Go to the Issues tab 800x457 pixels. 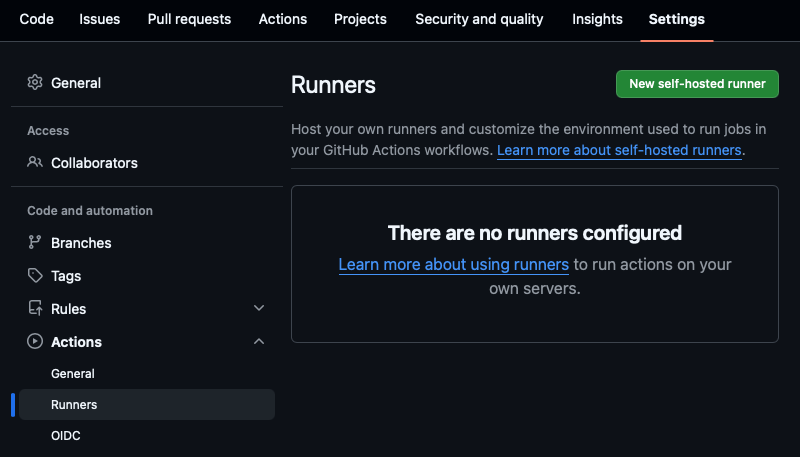[x=99, y=19]
